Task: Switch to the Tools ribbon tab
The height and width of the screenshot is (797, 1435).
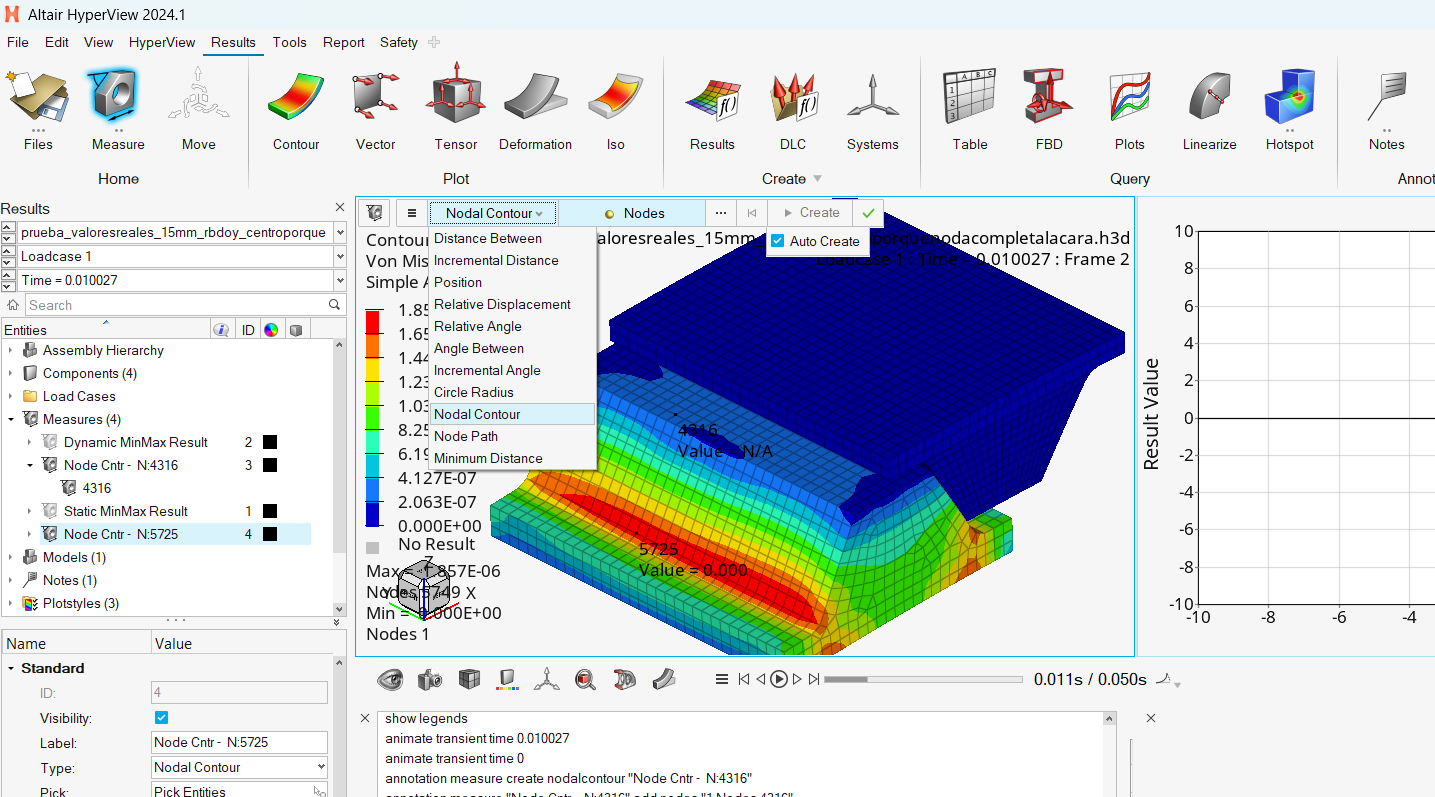Action: pyautogui.click(x=290, y=42)
